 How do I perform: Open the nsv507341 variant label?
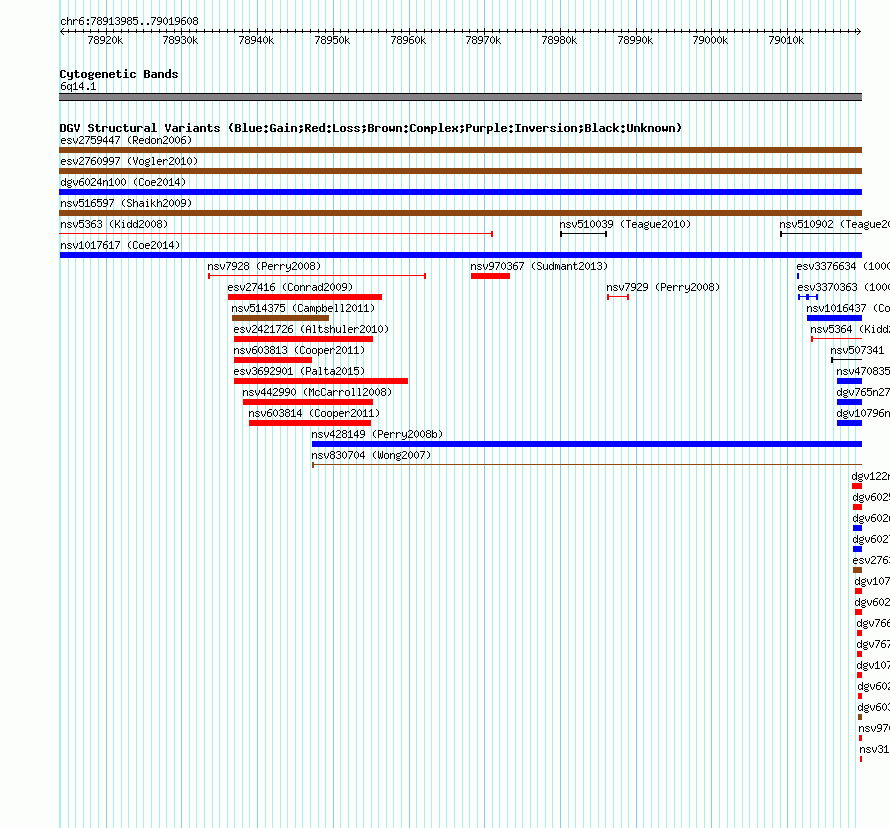pyautogui.click(x=857, y=350)
